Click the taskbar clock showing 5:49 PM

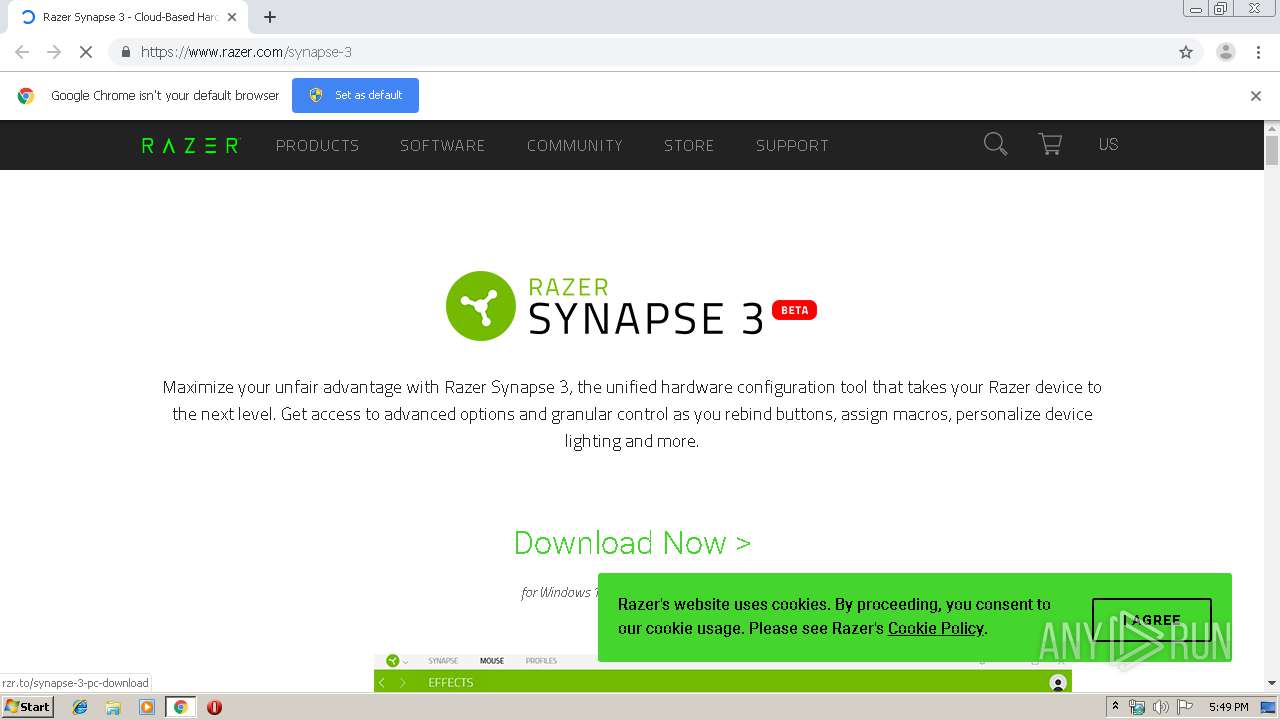pos(1228,707)
